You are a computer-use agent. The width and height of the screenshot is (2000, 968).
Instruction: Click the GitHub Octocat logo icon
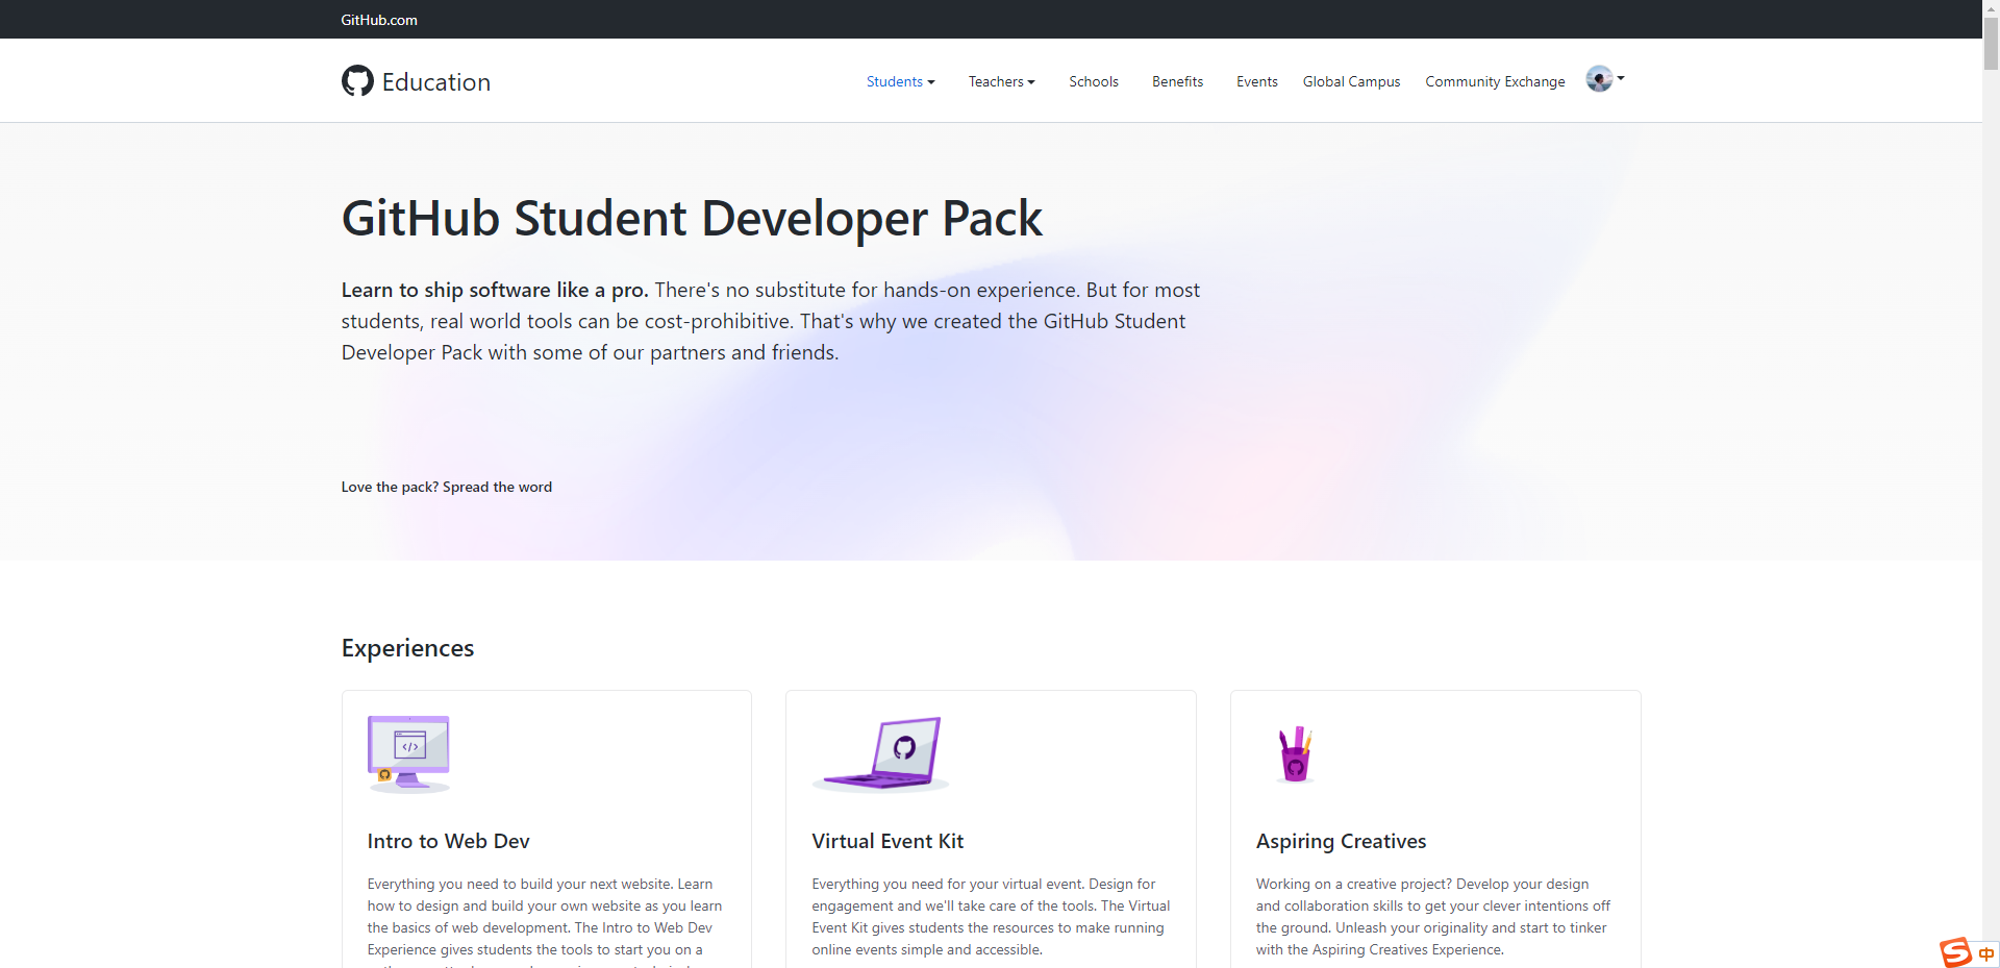coord(357,81)
